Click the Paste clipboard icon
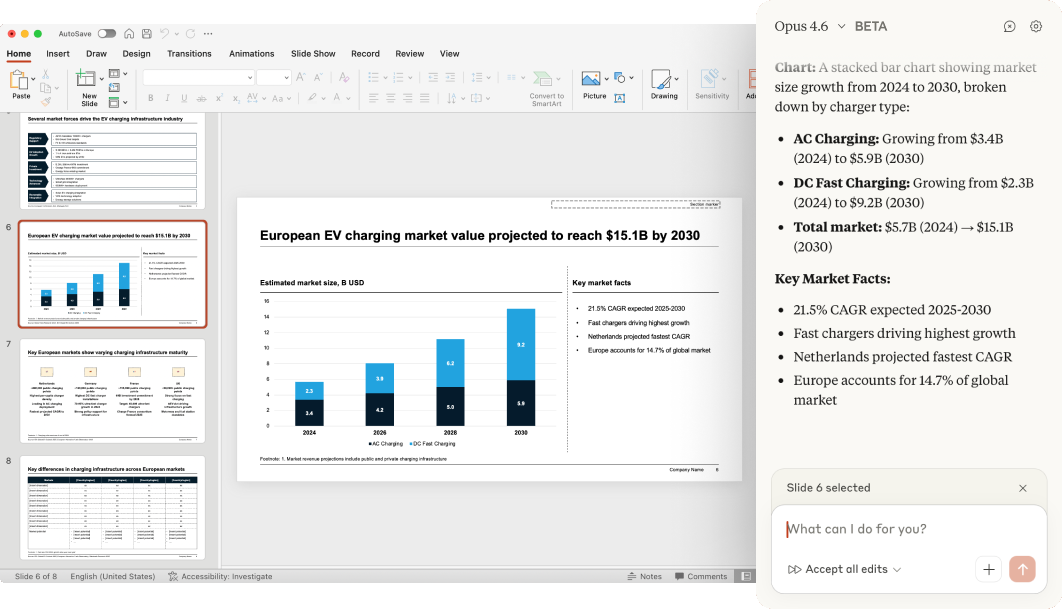Viewport: 1062px width, 609px height. click(x=20, y=80)
